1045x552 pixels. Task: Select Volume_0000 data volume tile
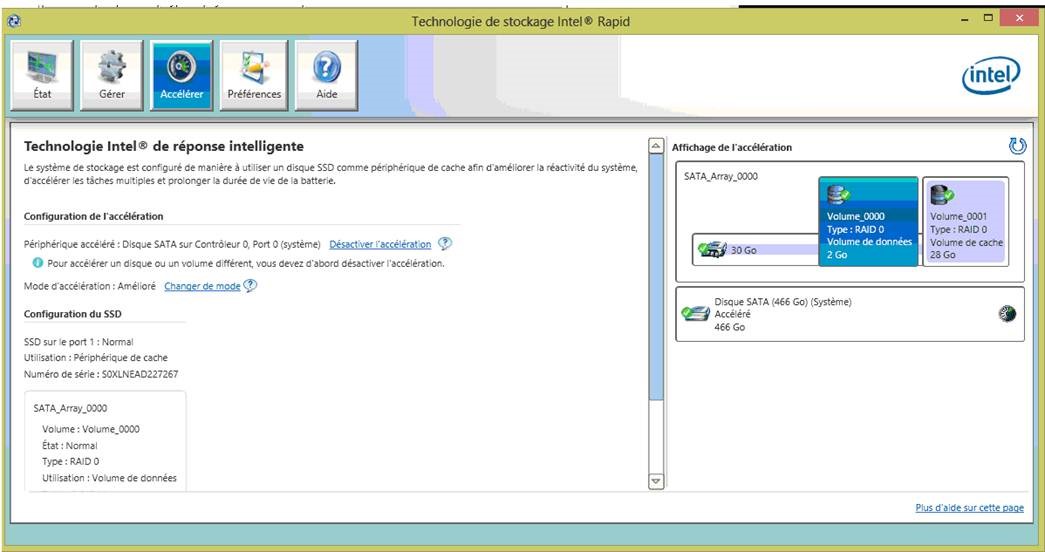[868, 221]
